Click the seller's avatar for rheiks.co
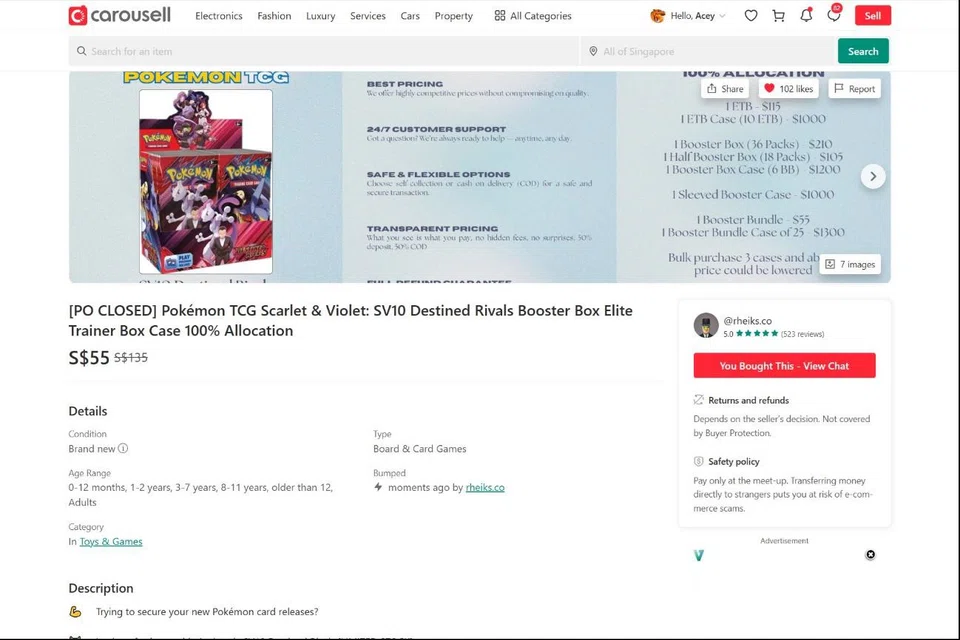 pyautogui.click(x=706, y=326)
